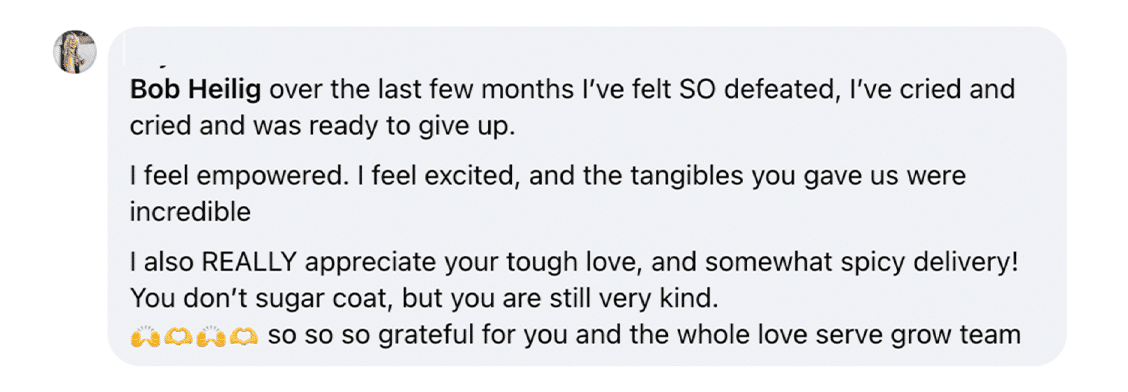Click the word 'incredible'
Screen dimensions: 1128x392
(x=190, y=212)
